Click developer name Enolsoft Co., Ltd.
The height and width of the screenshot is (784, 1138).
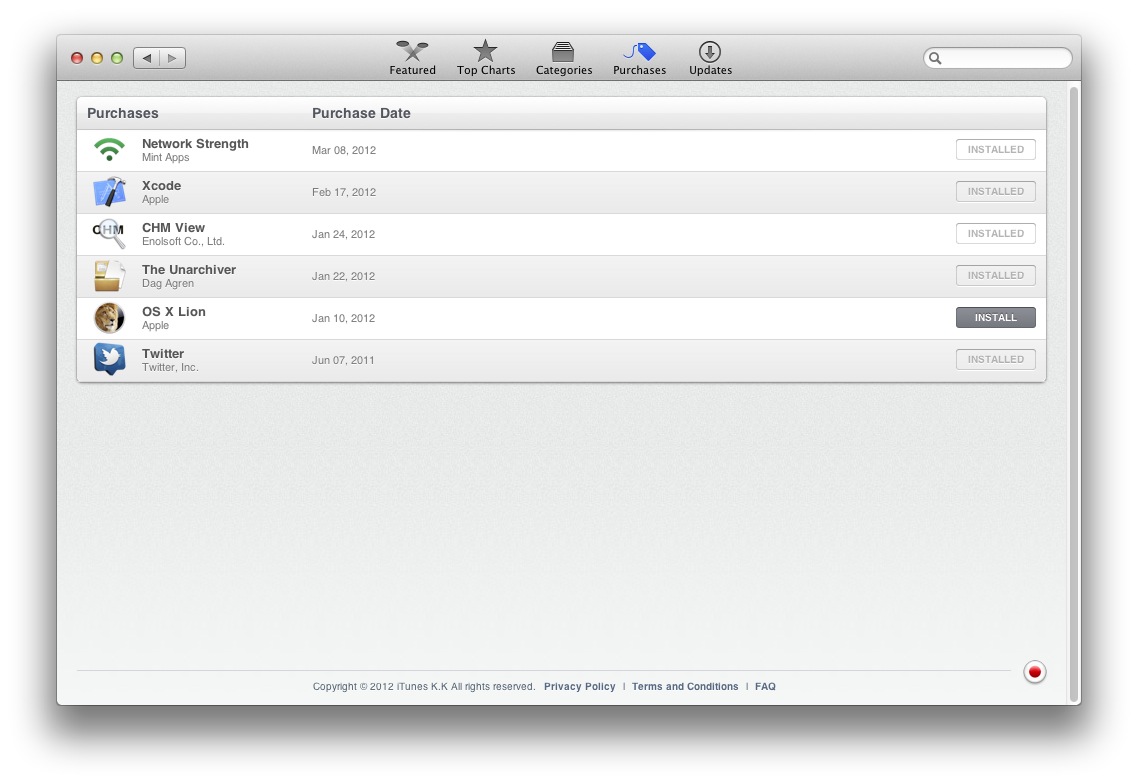pos(183,242)
